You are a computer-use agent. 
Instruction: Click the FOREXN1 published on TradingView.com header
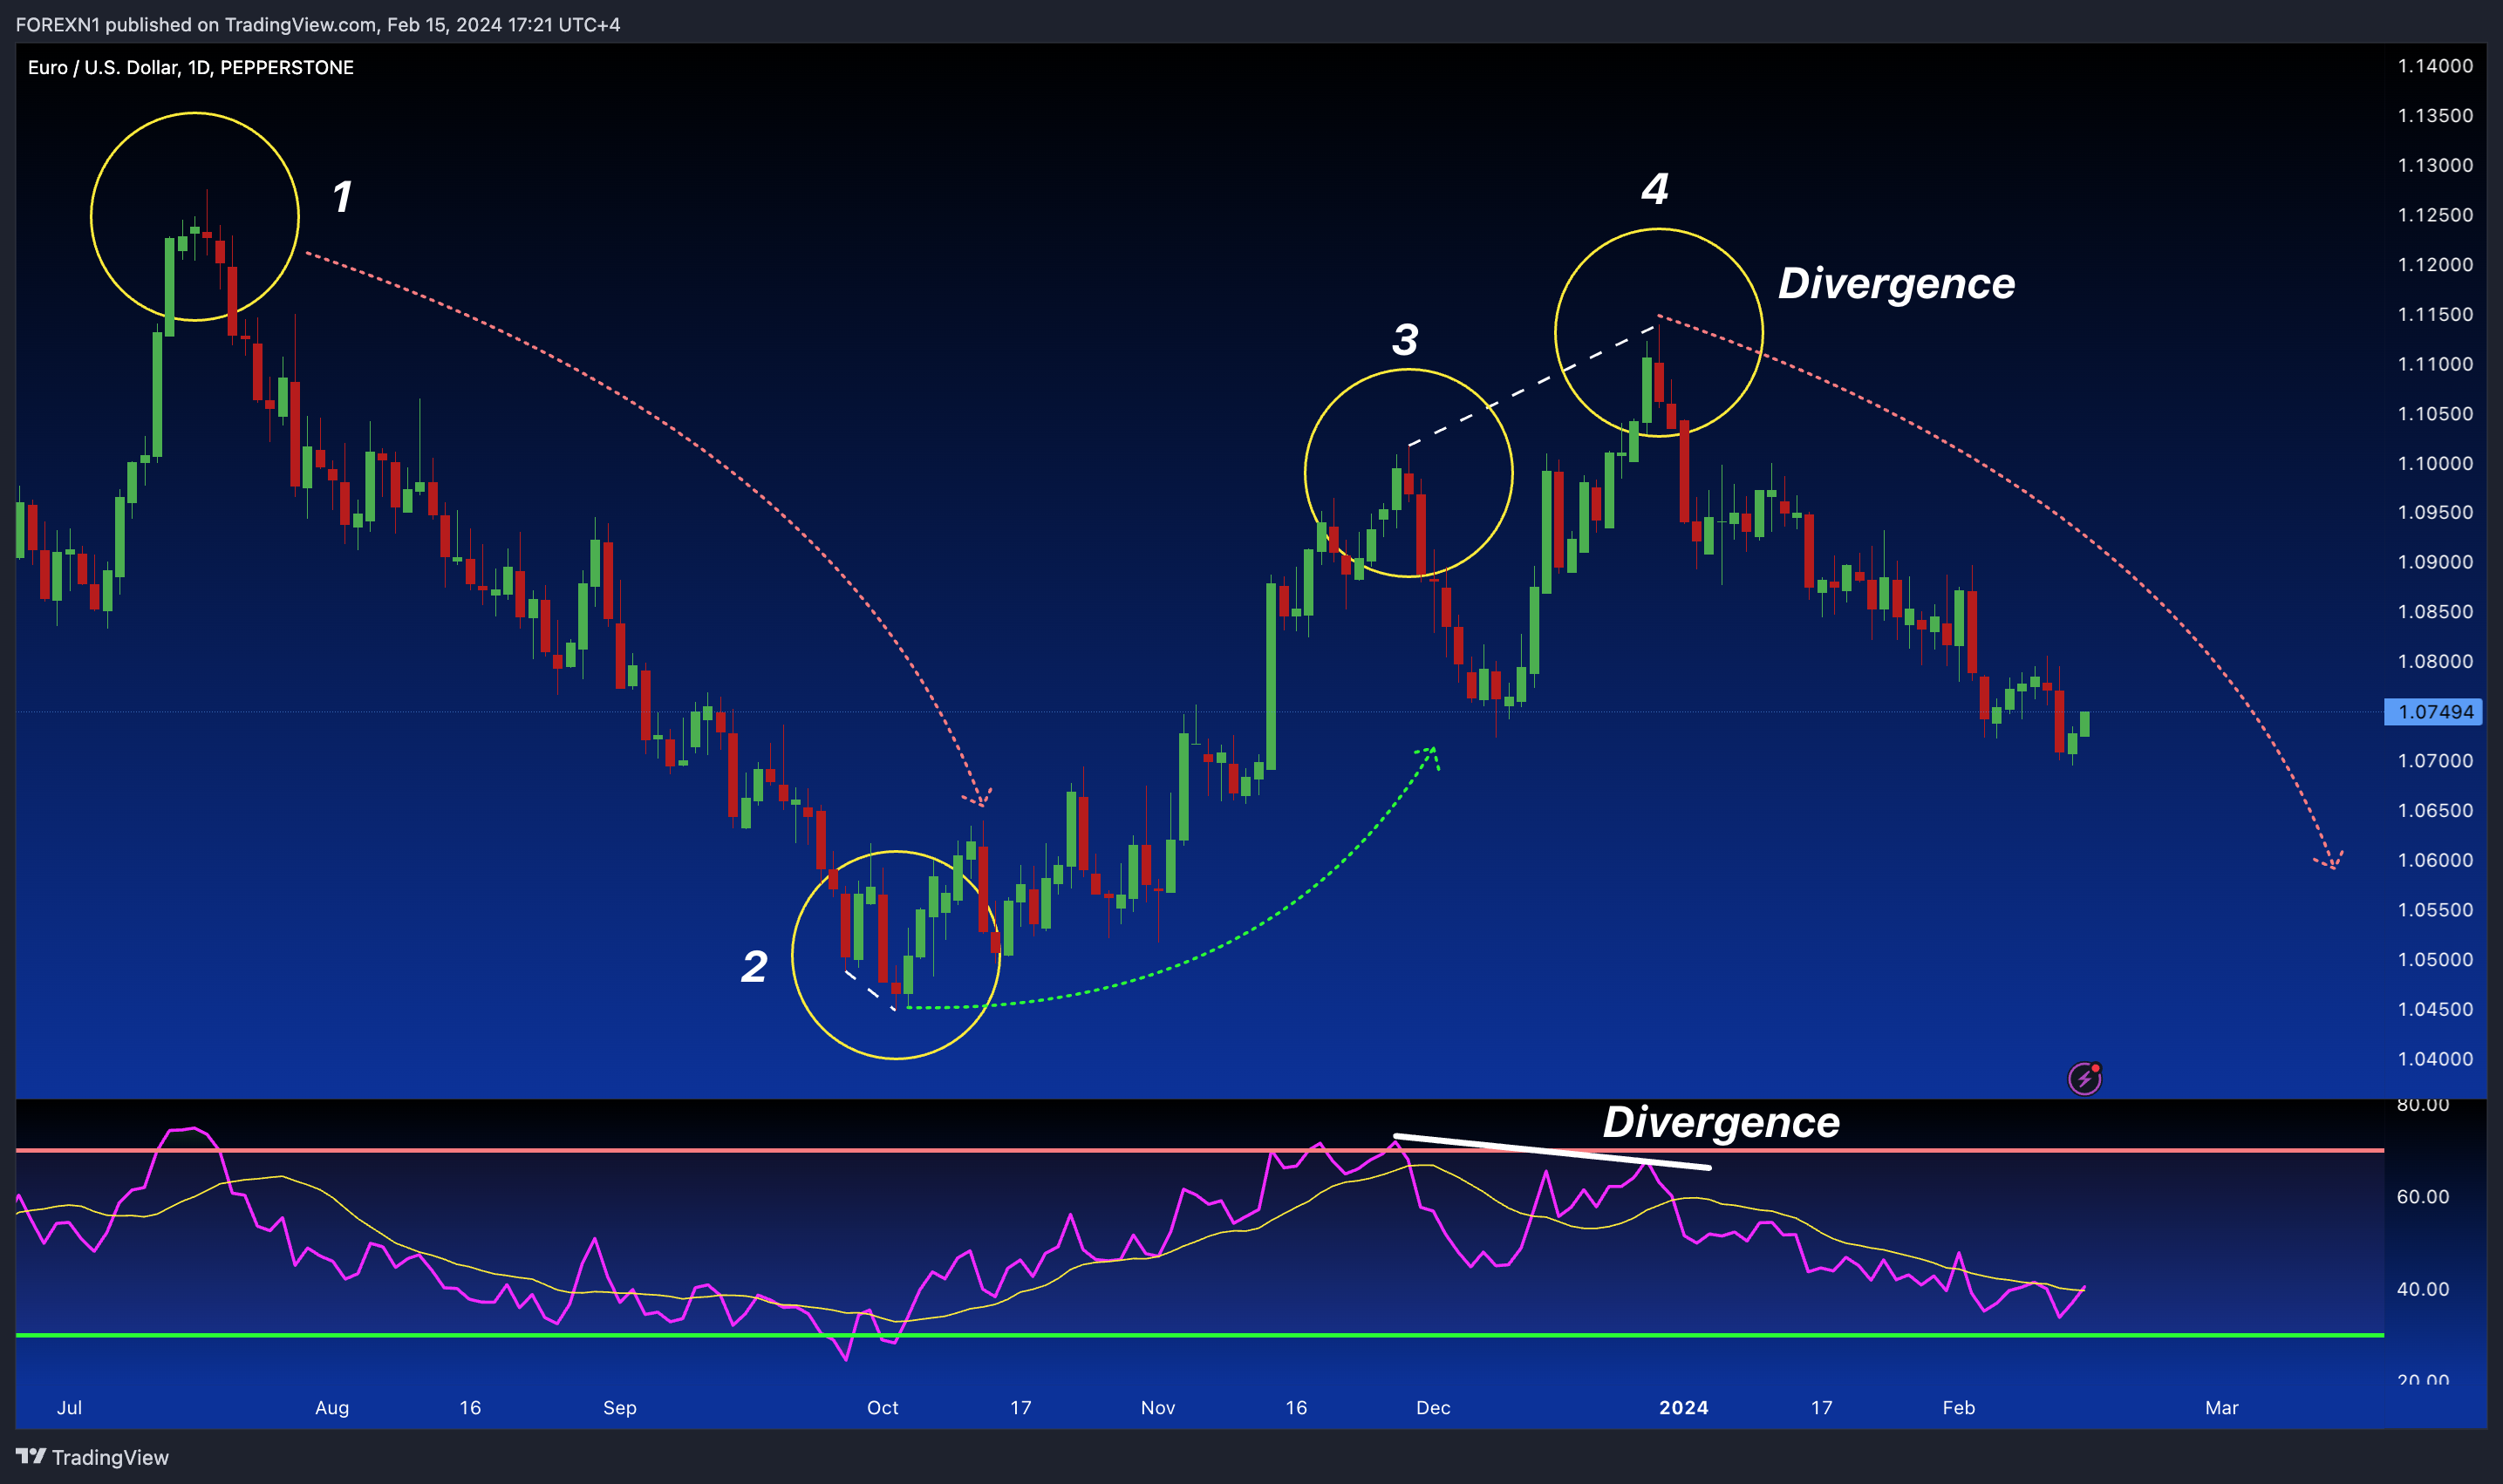(318, 24)
